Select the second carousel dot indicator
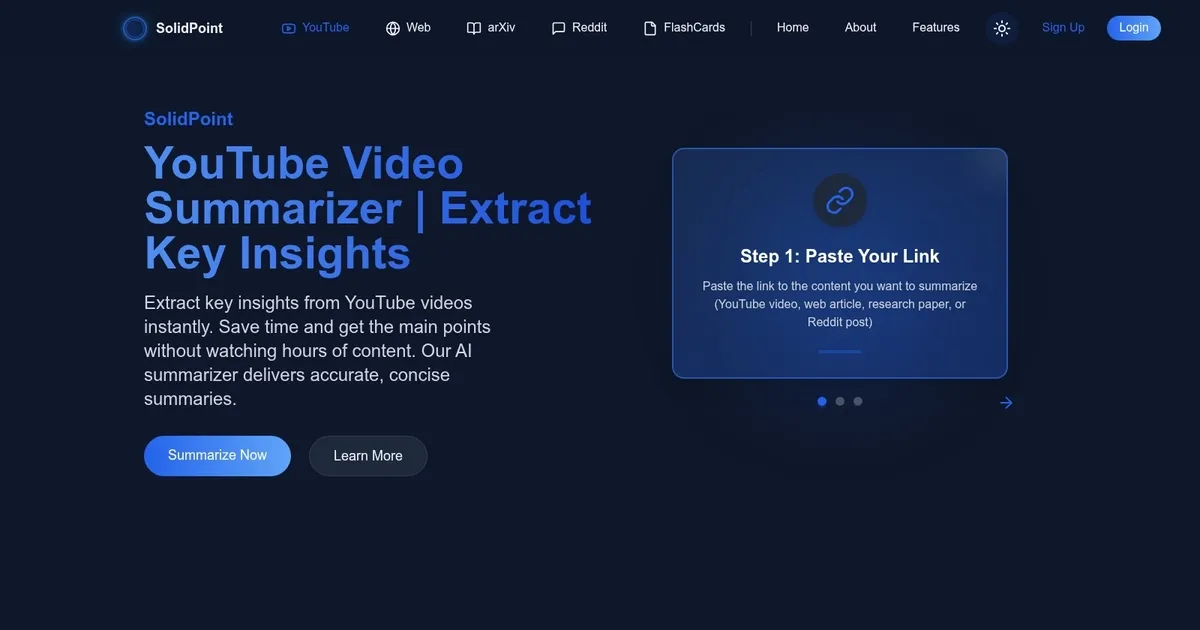This screenshot has width=1200, height=630. [x=840, y=401]
